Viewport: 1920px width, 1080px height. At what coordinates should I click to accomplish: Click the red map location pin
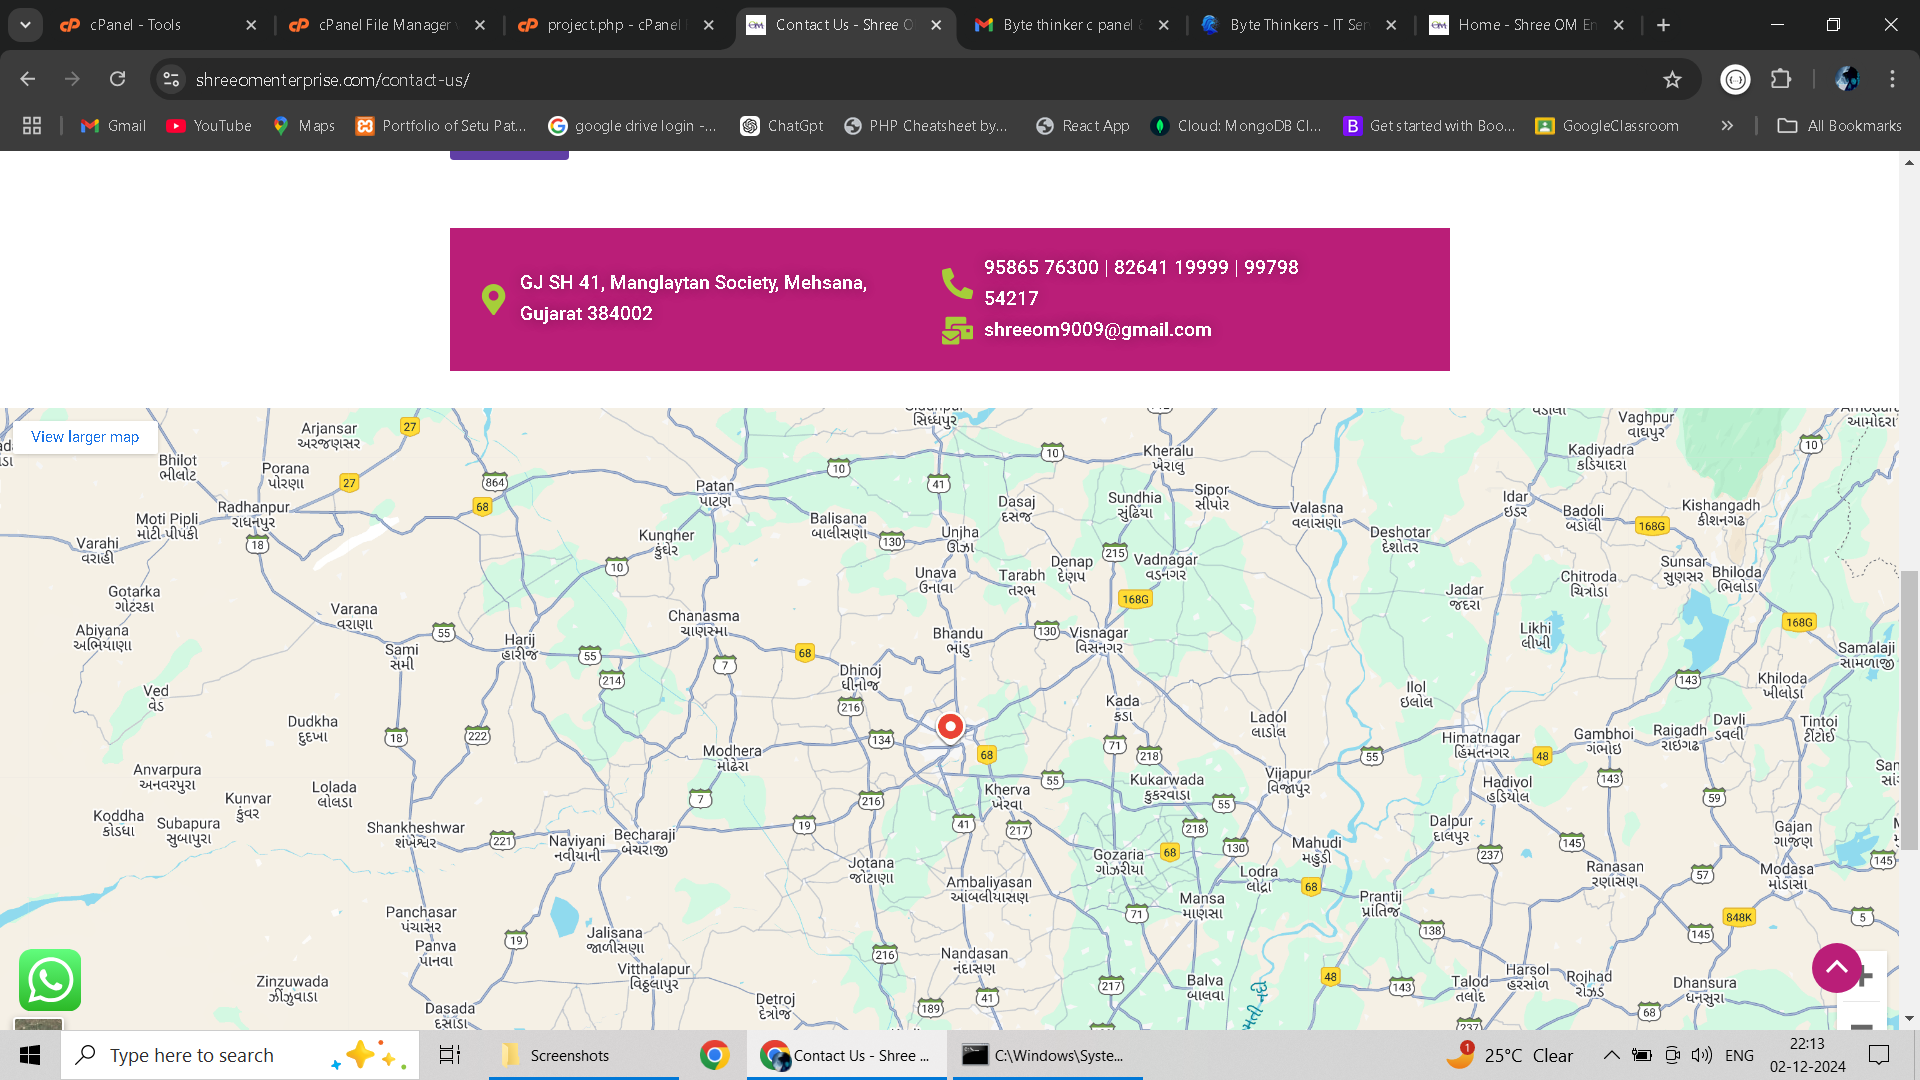click(x=950, y=727)
